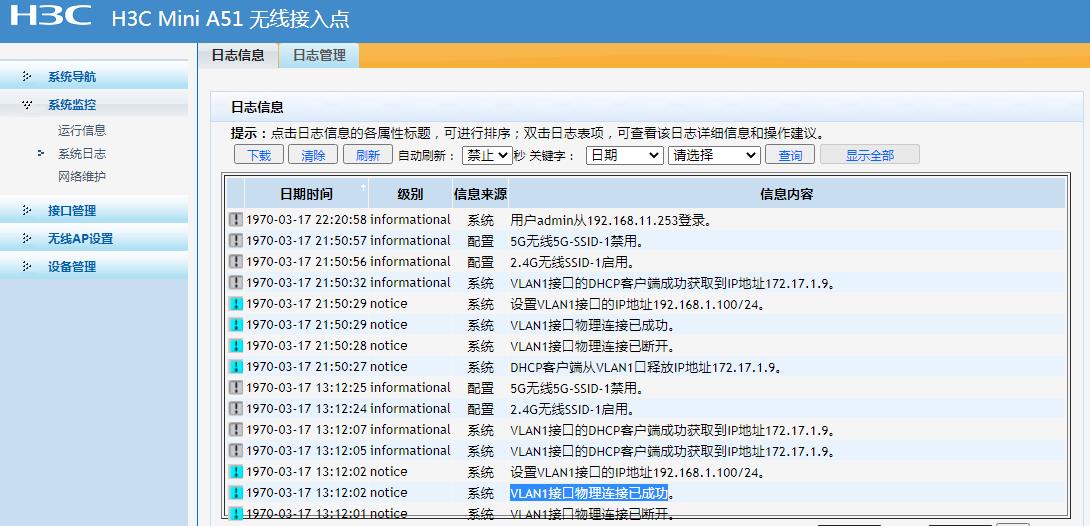Click severity icon of 21:50:32 log row

[x=236, y=283]
